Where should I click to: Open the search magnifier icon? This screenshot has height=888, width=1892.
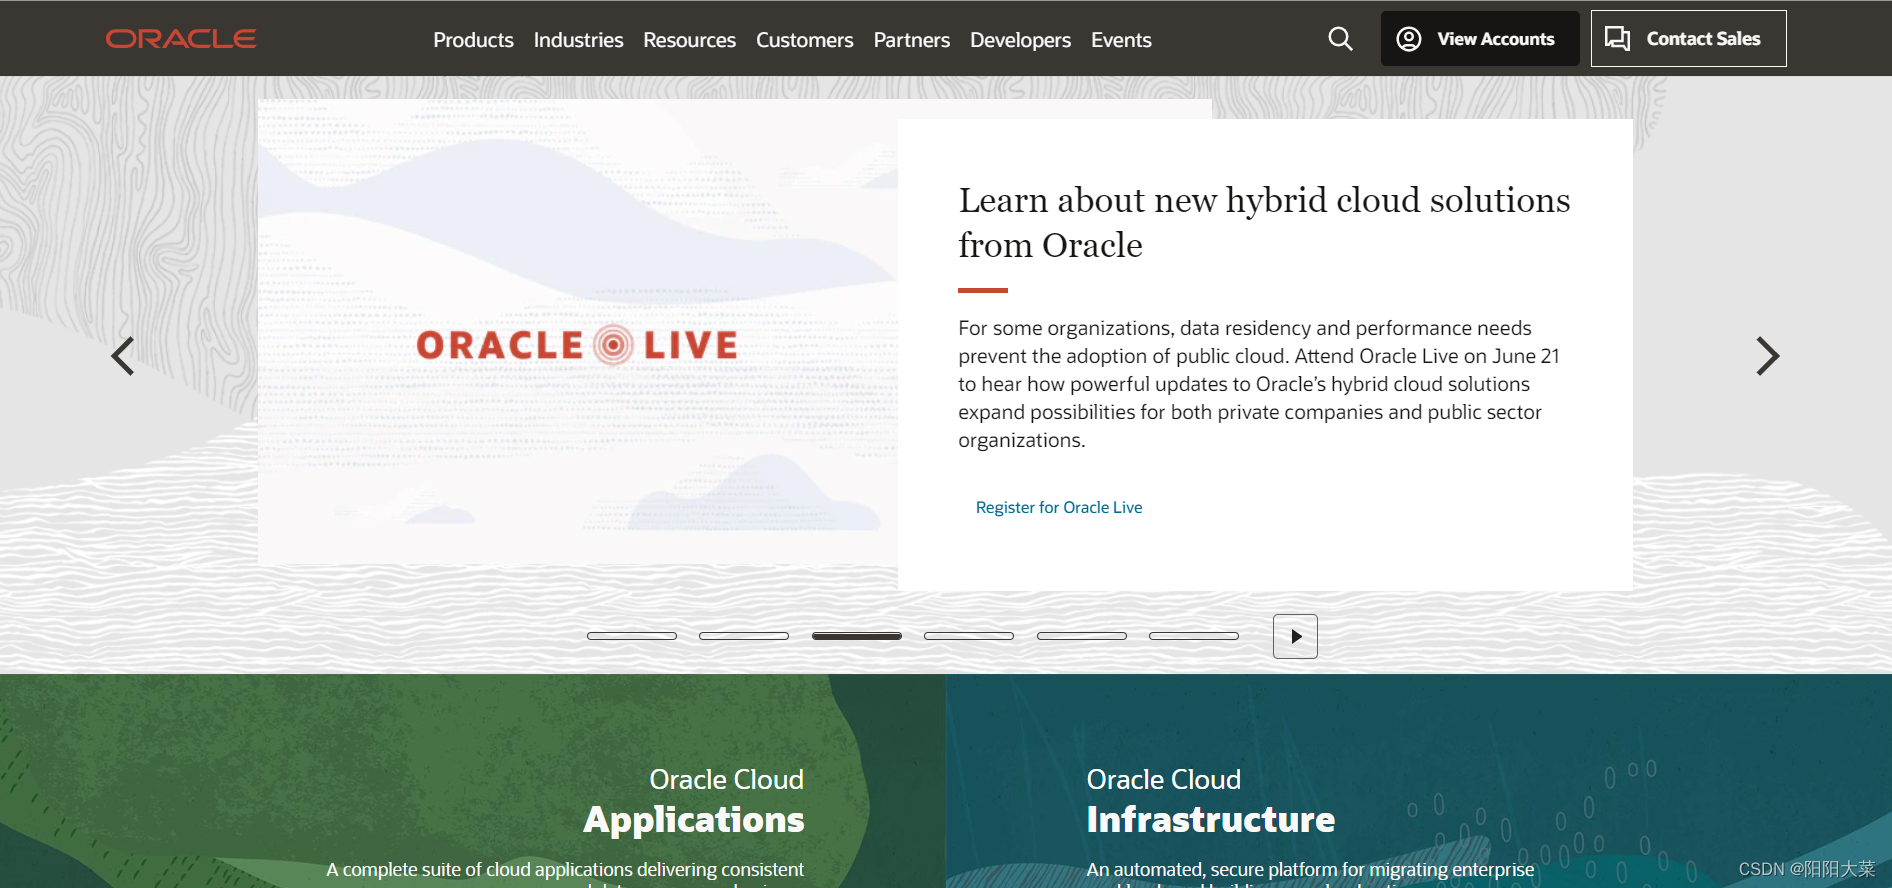(1340, 39)
